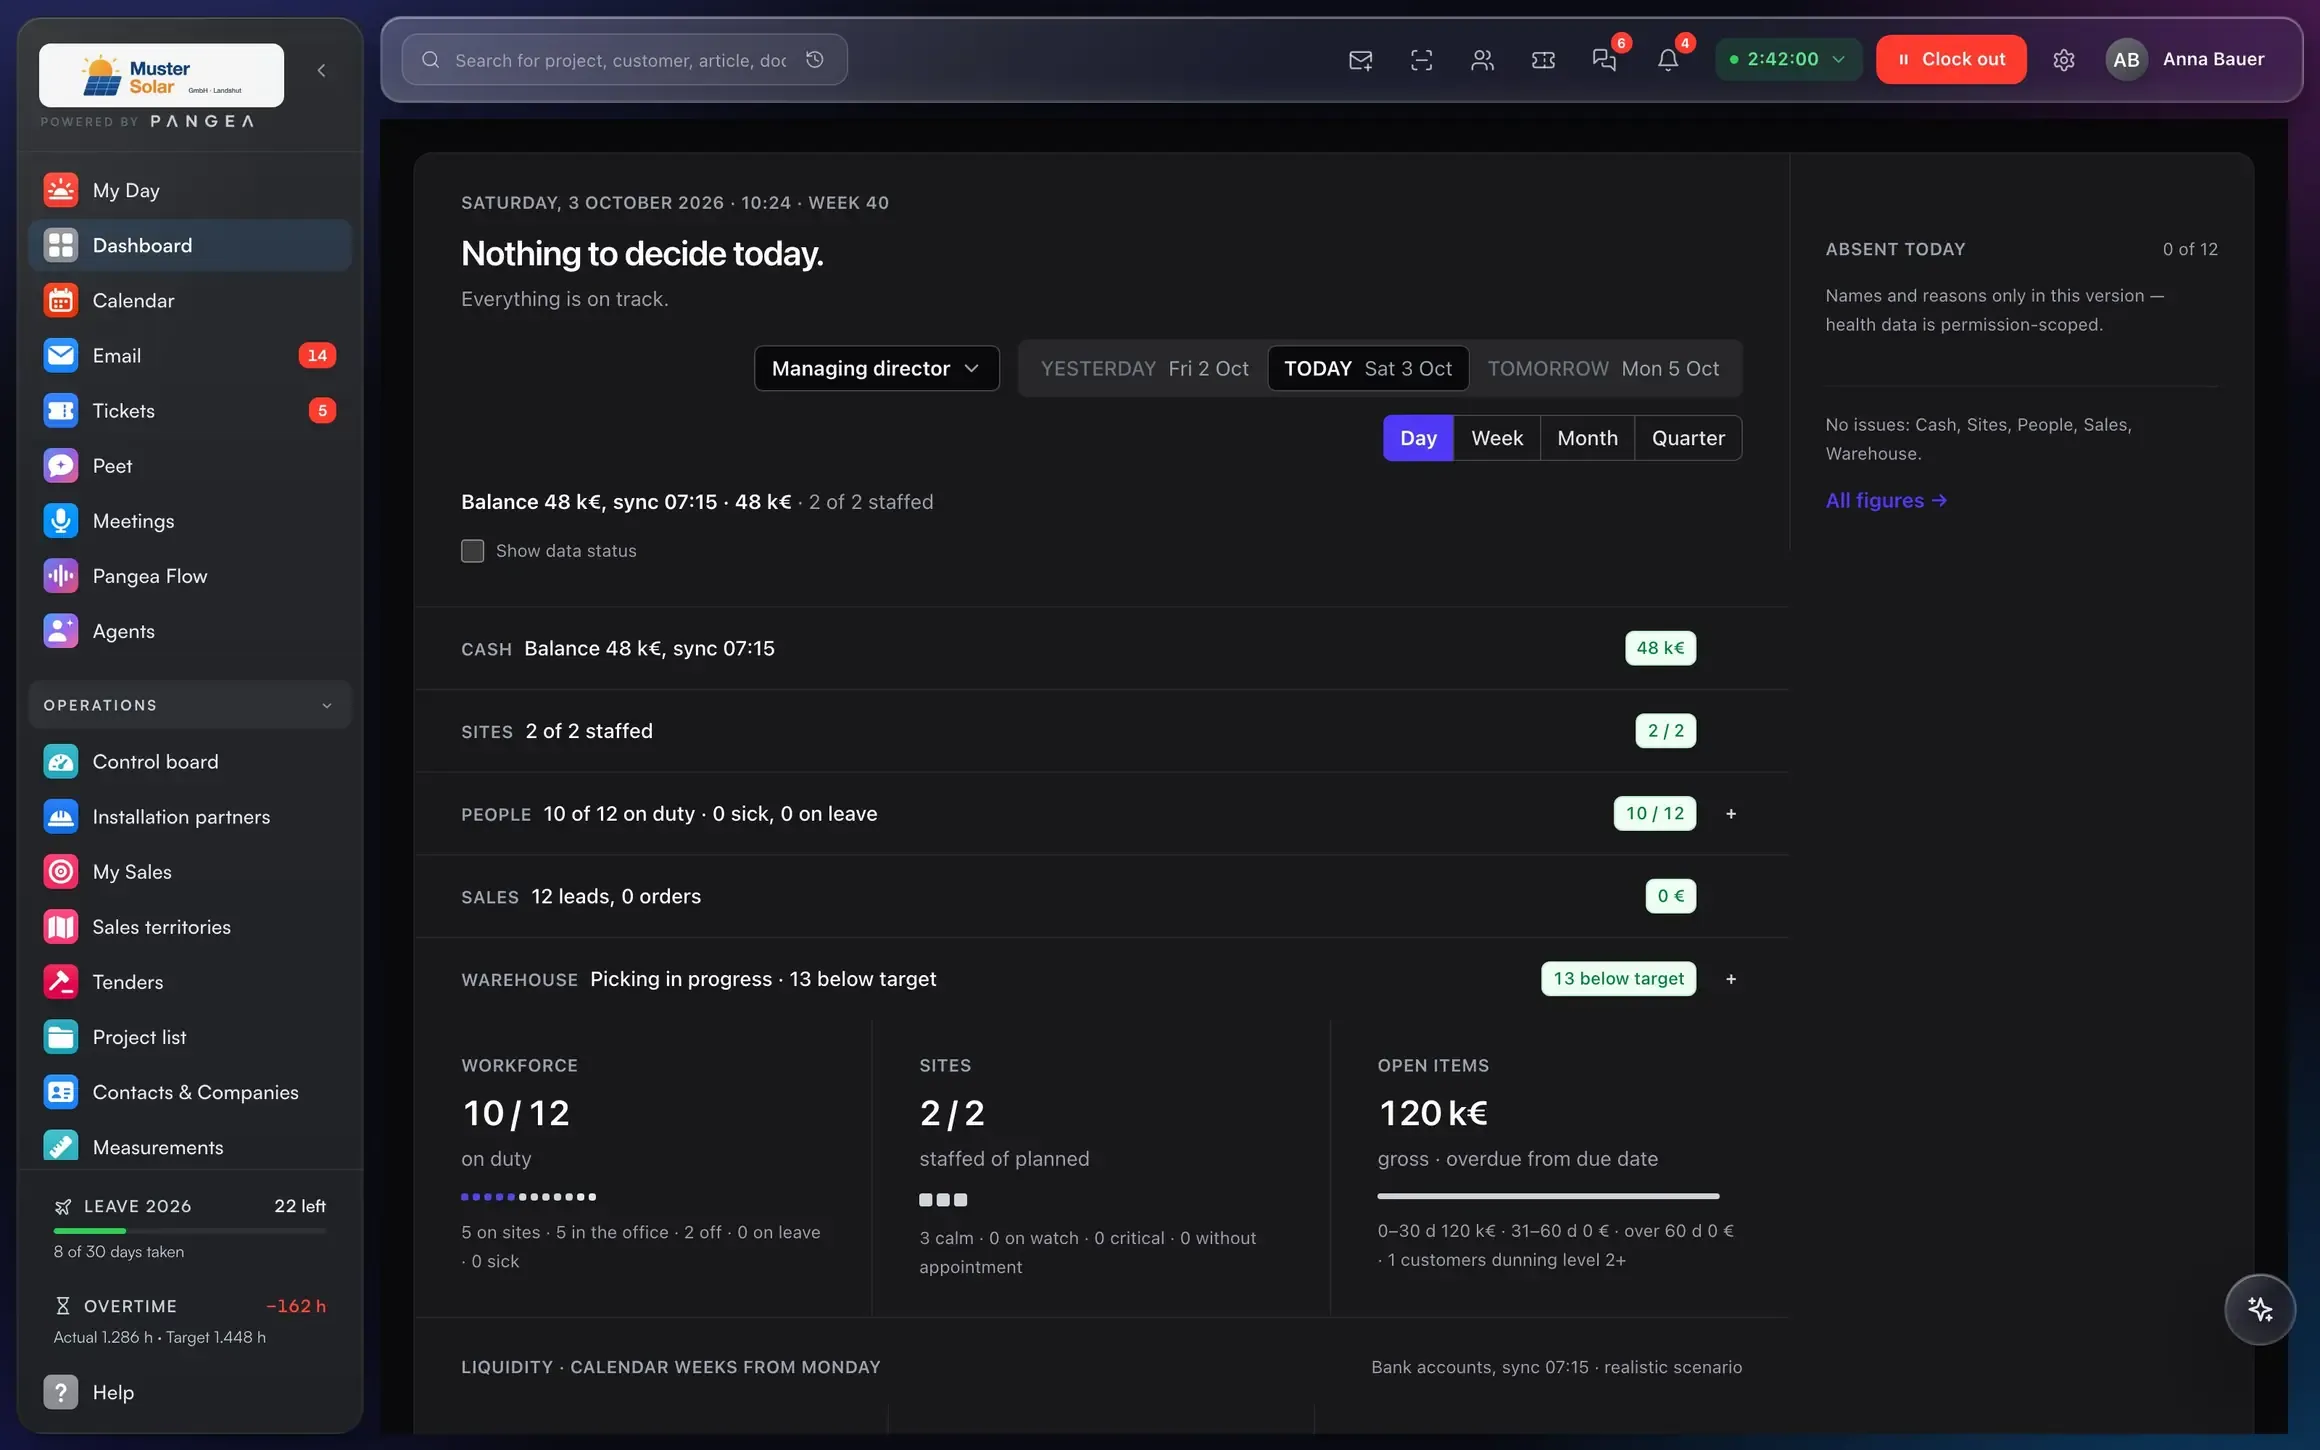Switch the period to Quarter

coord(1688,438)
